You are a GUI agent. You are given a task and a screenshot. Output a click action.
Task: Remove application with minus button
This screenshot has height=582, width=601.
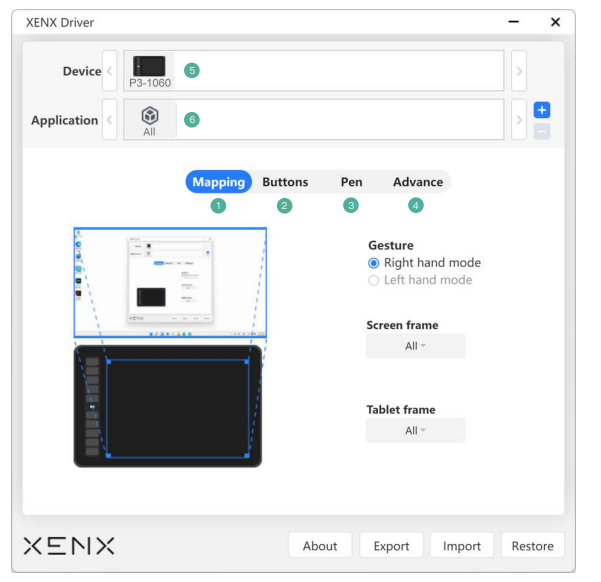point(542,132)
